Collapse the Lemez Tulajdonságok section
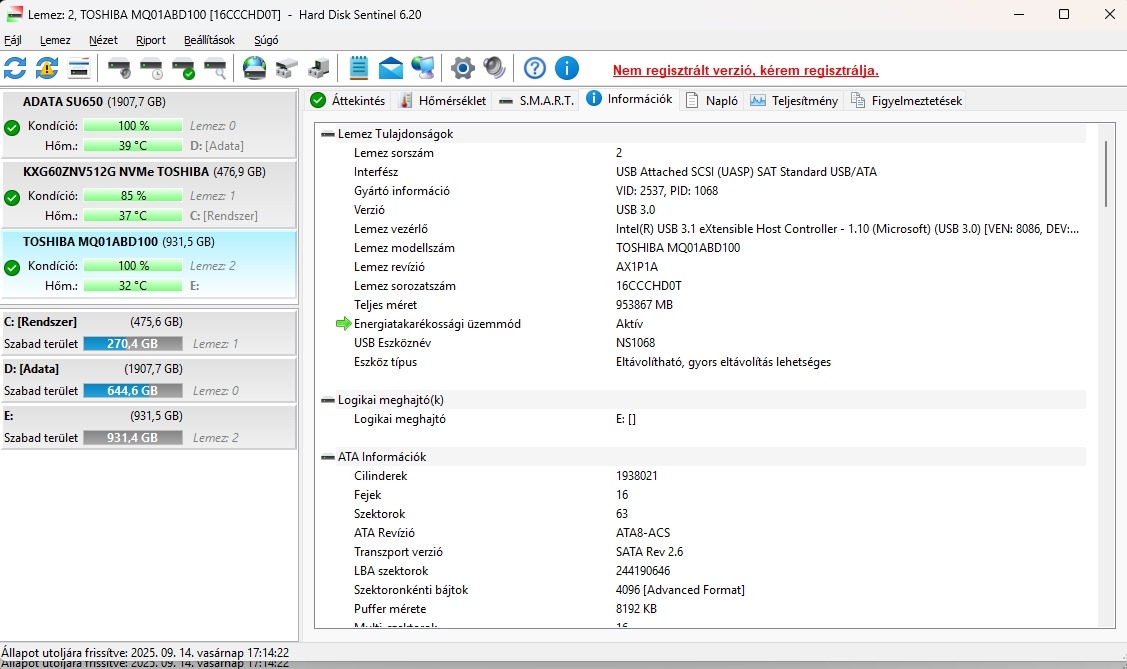Image resolution: width=1127 pixels, height=669 pixels. pos(328,134)
